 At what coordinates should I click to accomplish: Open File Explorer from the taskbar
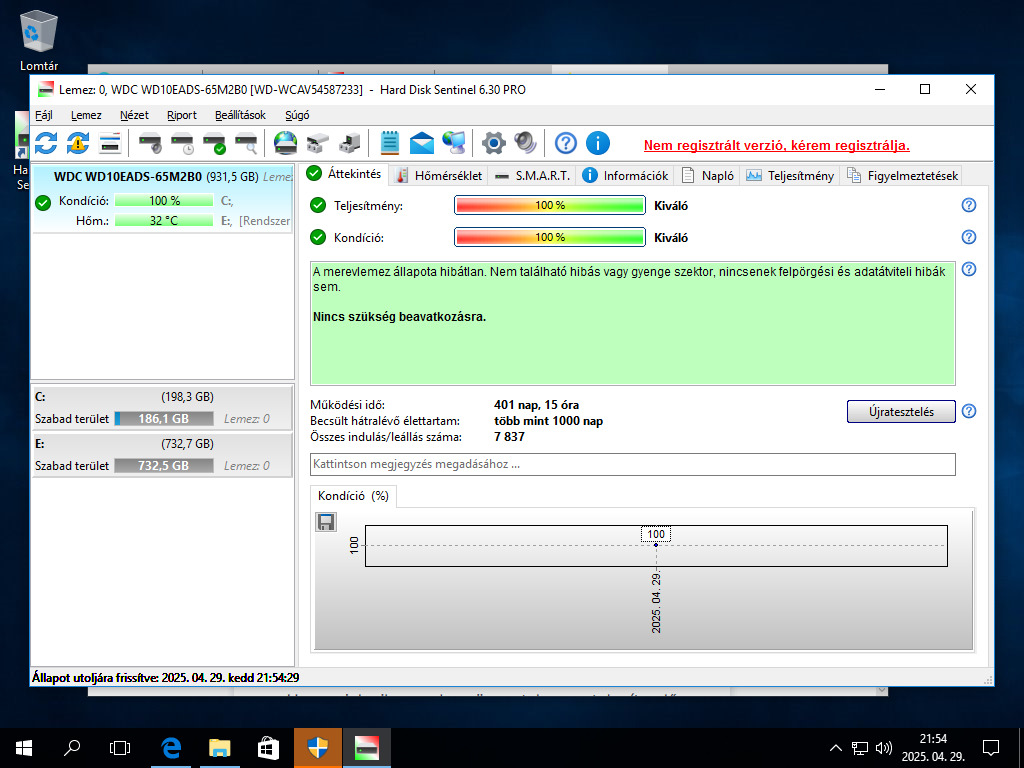[219, 748]
